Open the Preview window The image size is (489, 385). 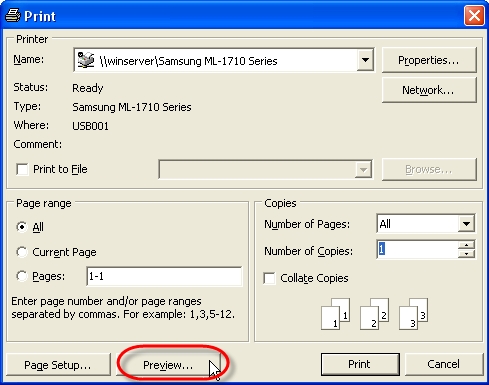point(168,365)
